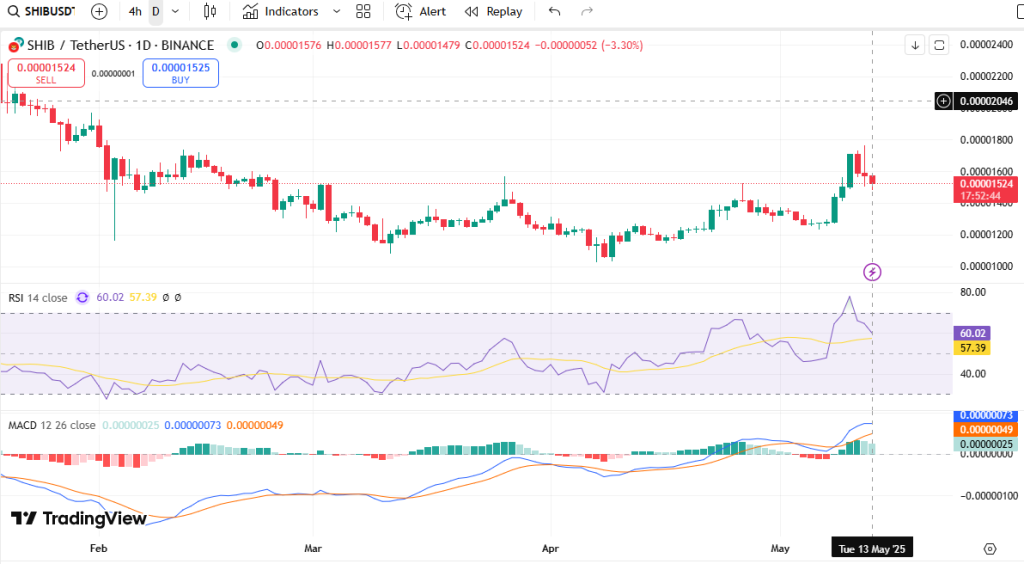Undo the last chart action

pos(554,11)
